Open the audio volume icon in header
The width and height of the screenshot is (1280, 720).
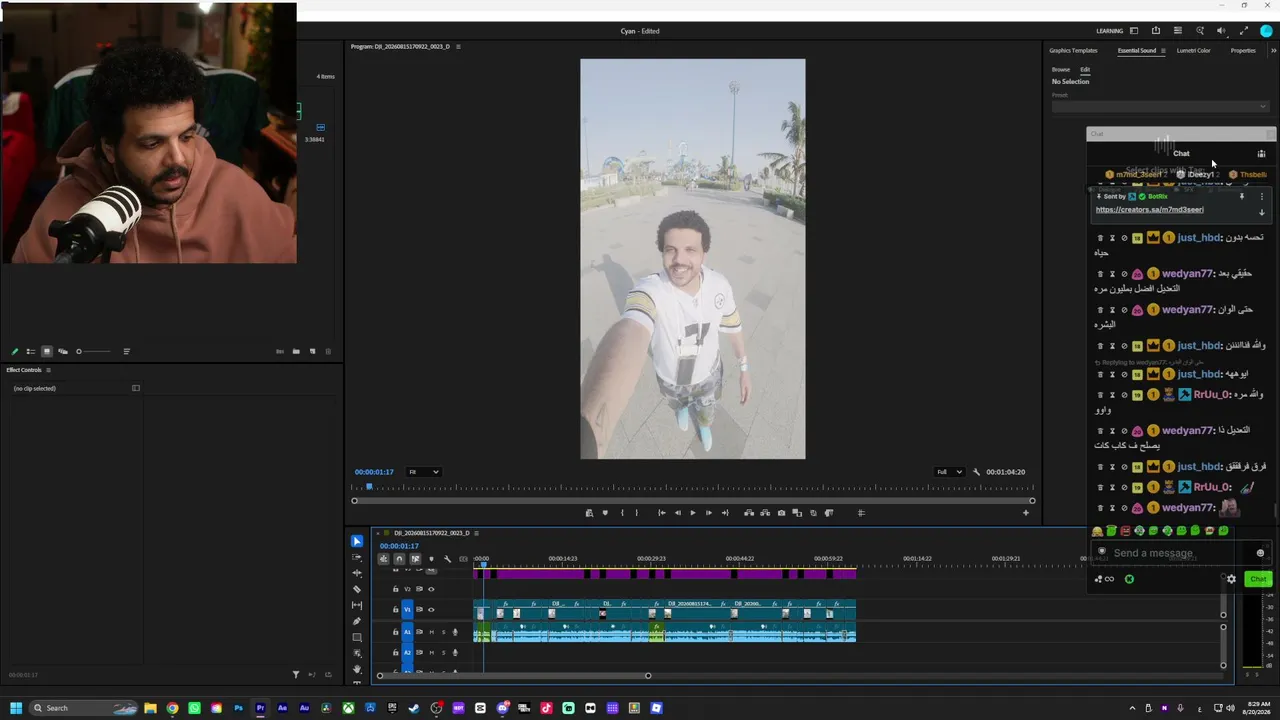[x=1221, y=31]
